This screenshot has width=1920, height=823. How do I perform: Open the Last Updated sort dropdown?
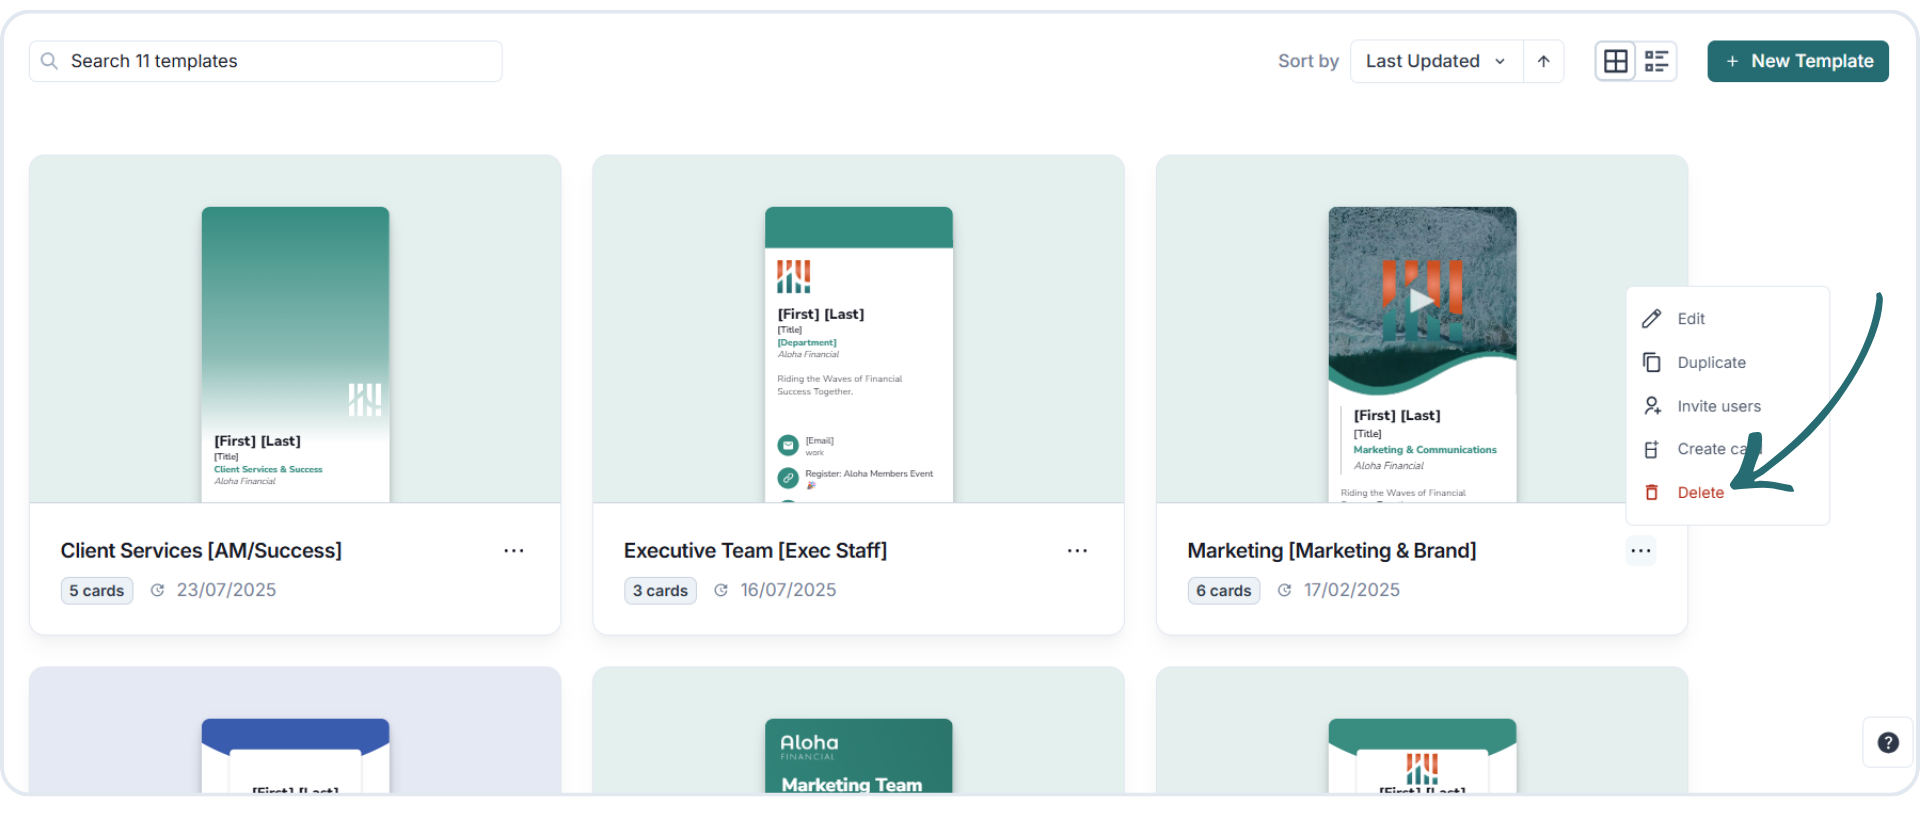[x=1436, y=61]
